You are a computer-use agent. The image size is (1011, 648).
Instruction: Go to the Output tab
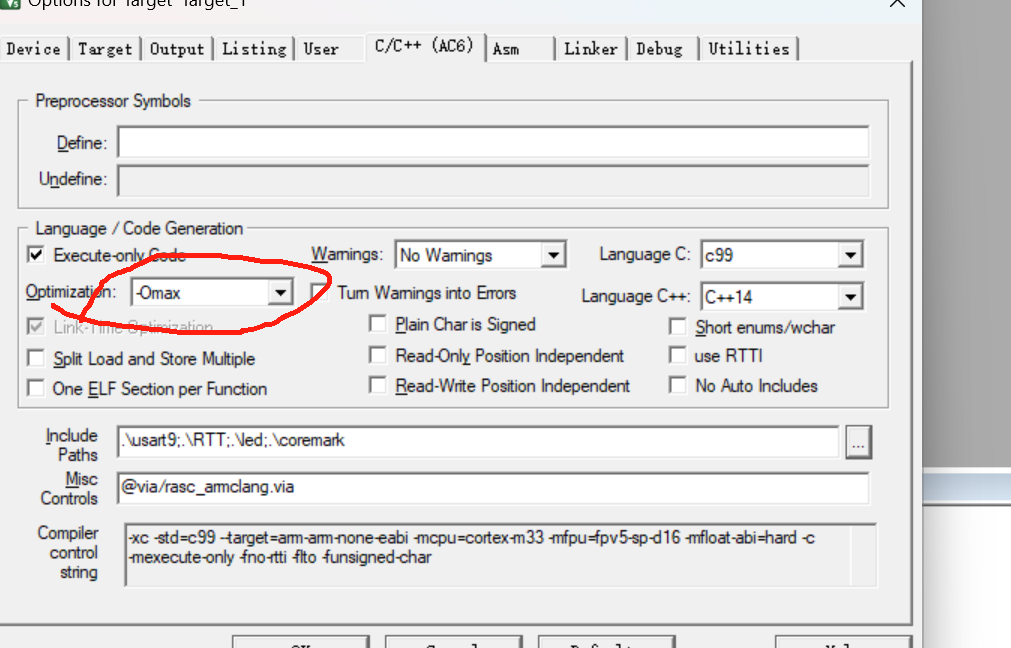177,49
